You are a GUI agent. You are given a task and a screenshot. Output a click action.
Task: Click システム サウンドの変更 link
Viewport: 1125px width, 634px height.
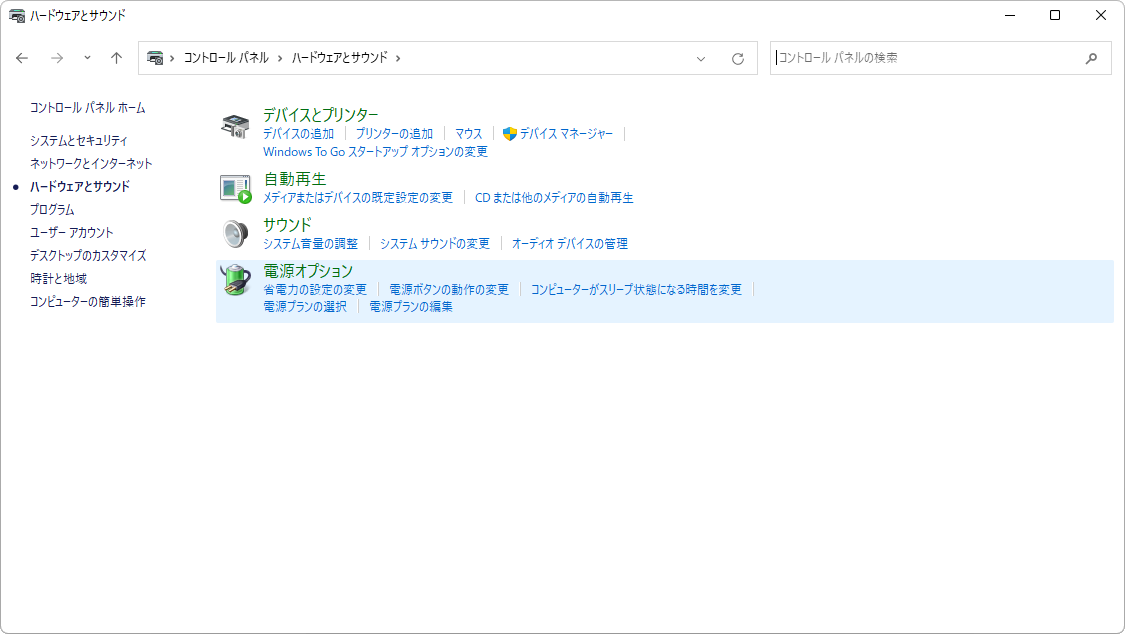435,243
